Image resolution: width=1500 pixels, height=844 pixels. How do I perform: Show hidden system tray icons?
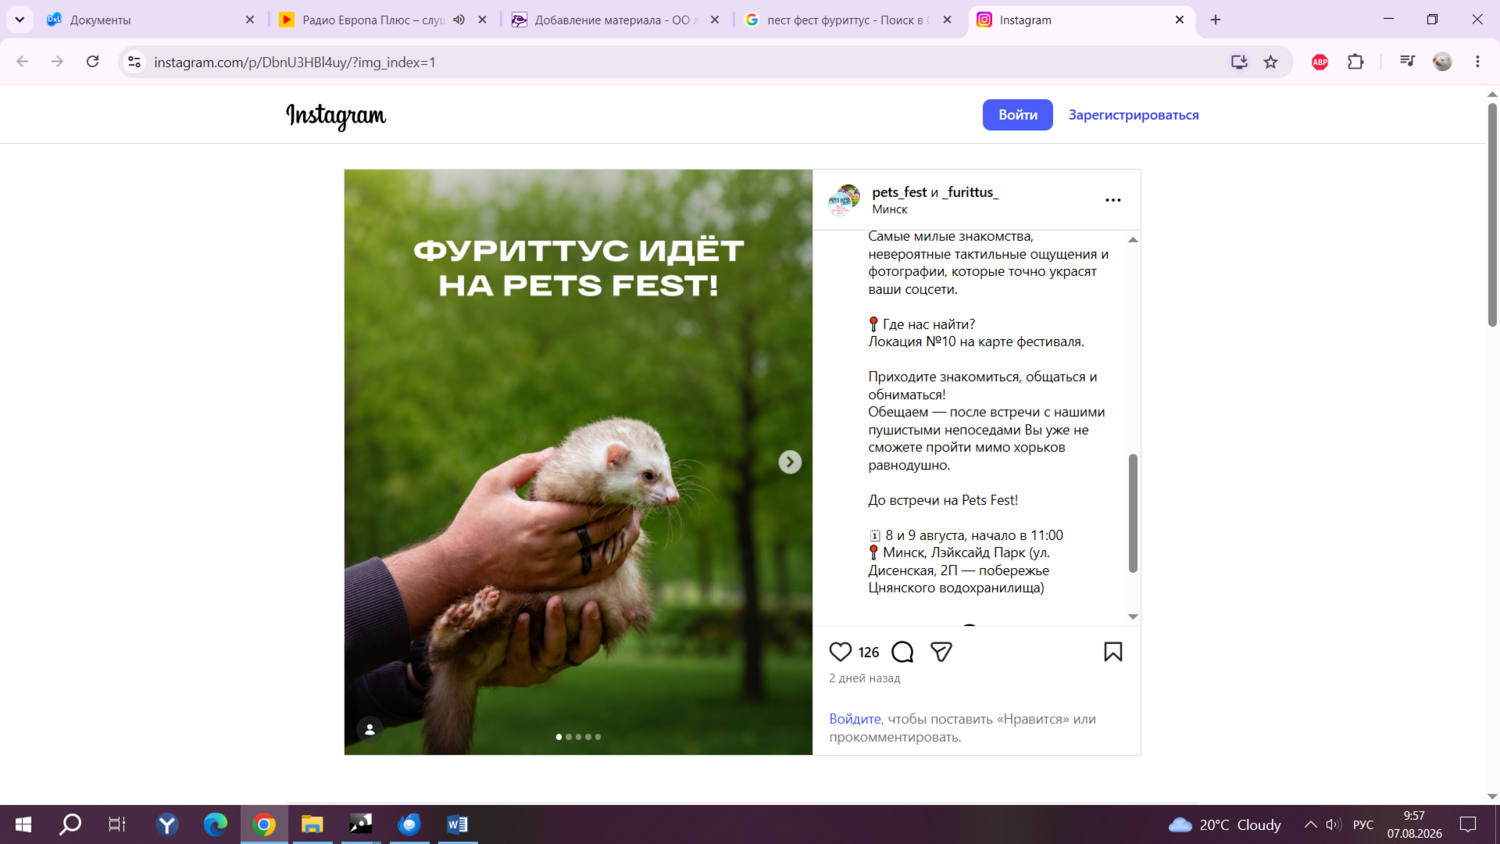coord(1310,825)
